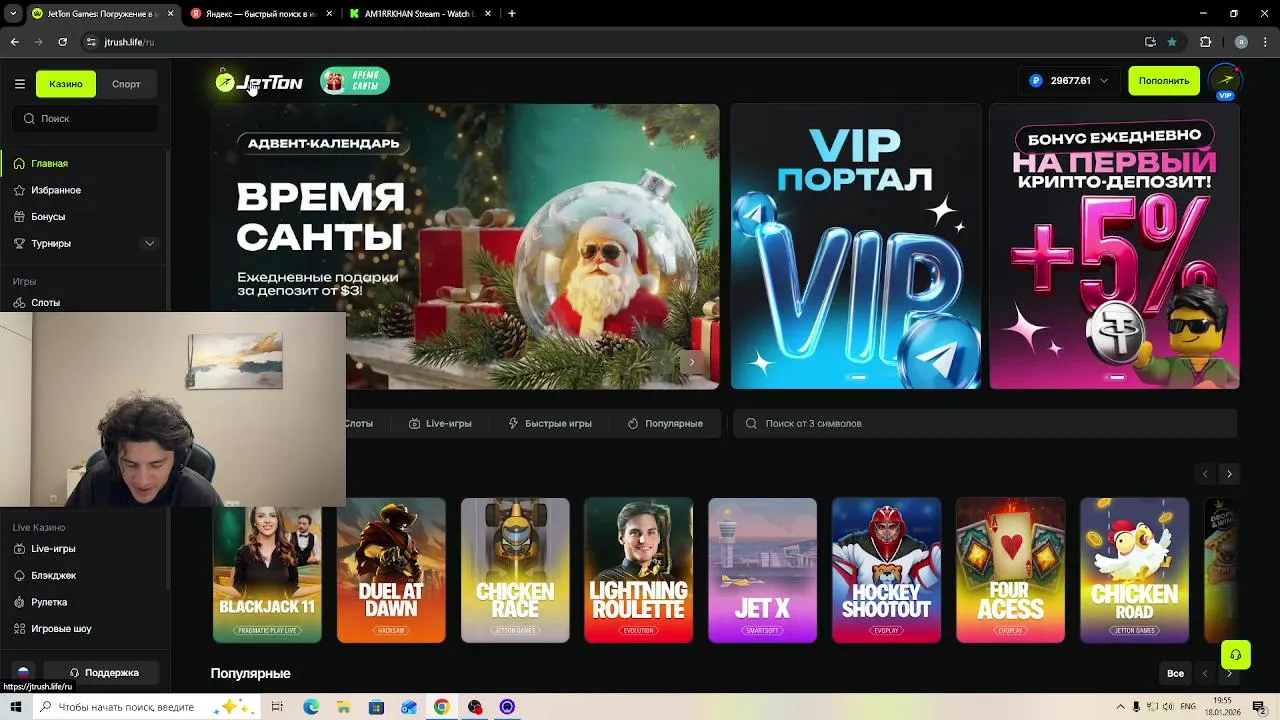Open Blackjack 11 game thumbnail
The image size is (1280, 720).
point(267,570)
